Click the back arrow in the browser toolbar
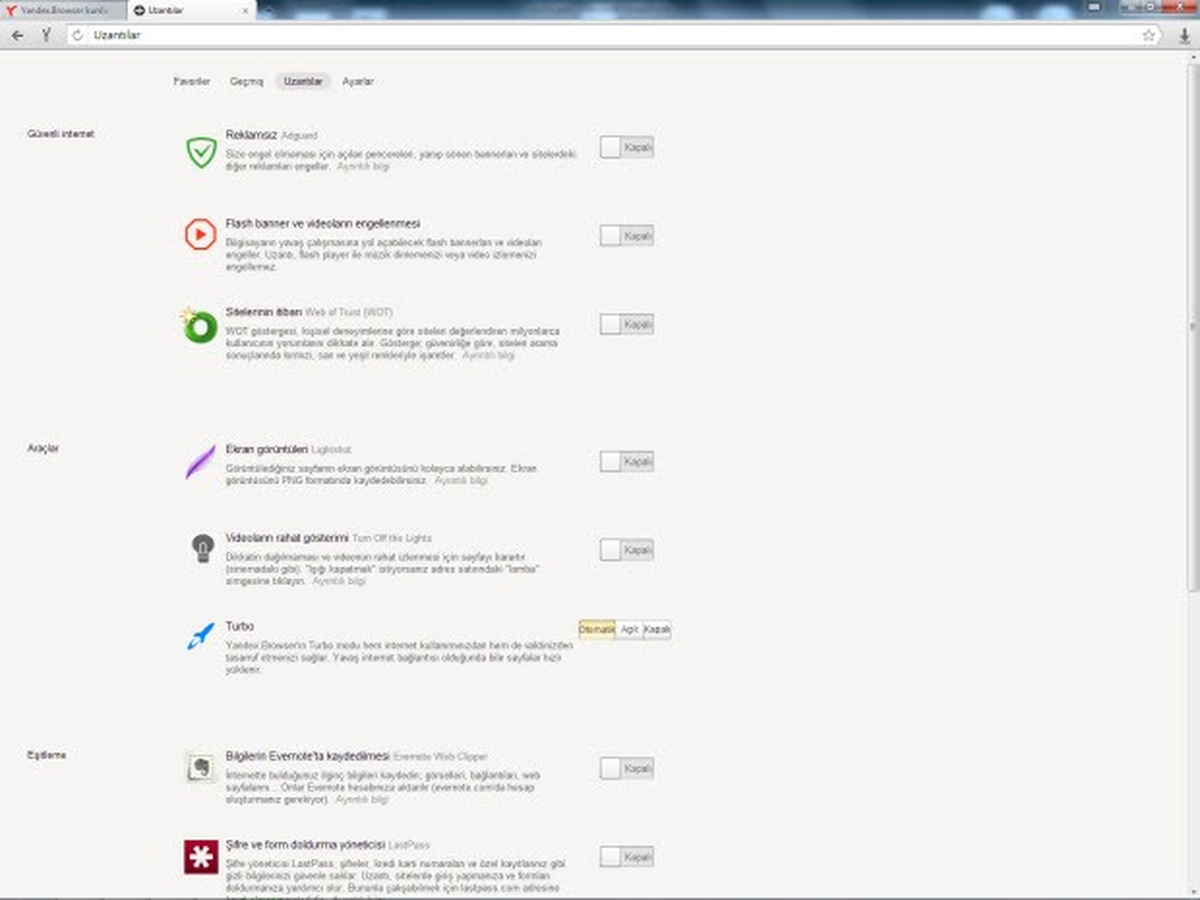 [x=17, y=35]
